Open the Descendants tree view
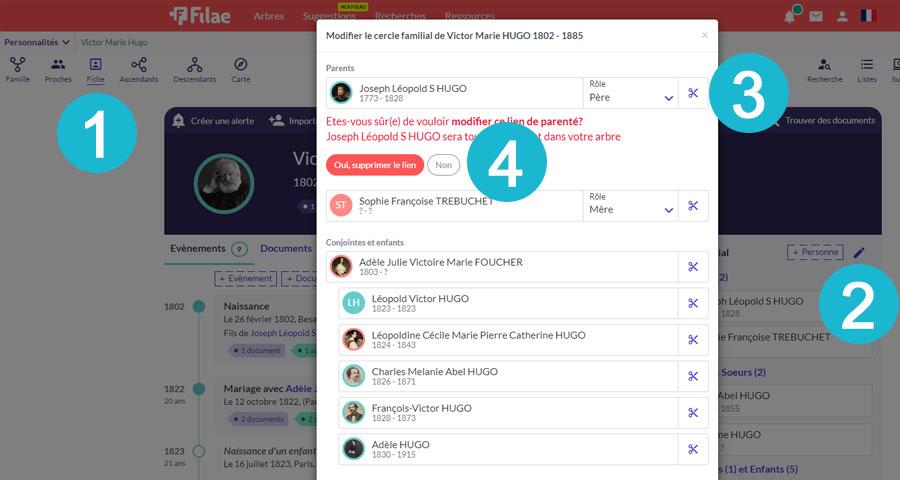900x480 pixels. (x=194, y=69)
